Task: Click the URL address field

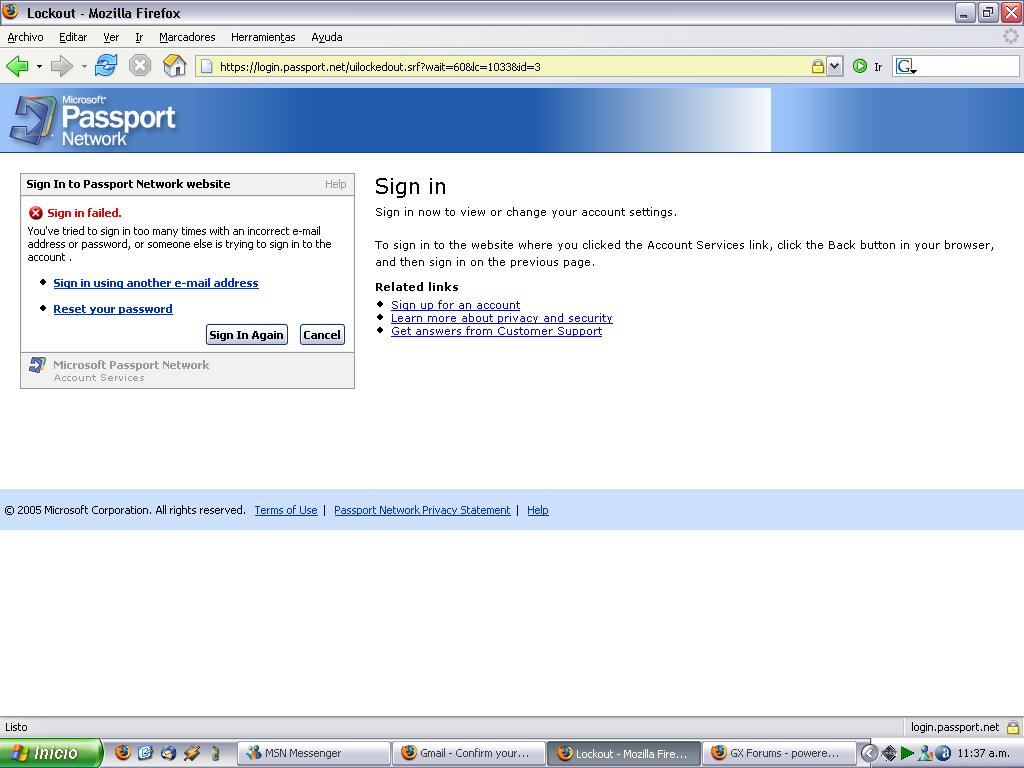Action: pos(513,67)
